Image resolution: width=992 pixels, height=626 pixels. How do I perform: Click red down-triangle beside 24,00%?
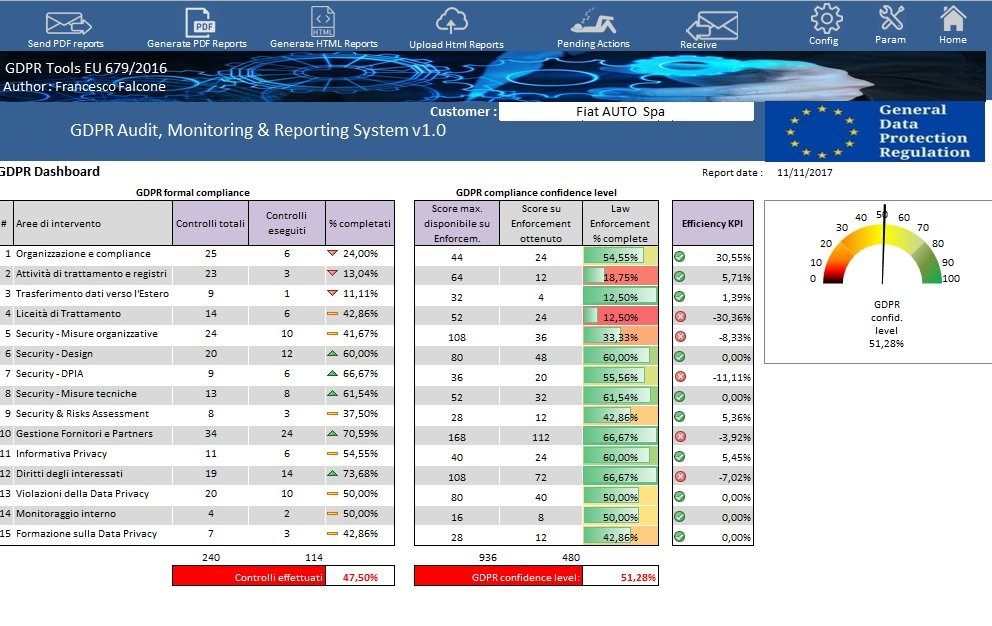[332, 253]
